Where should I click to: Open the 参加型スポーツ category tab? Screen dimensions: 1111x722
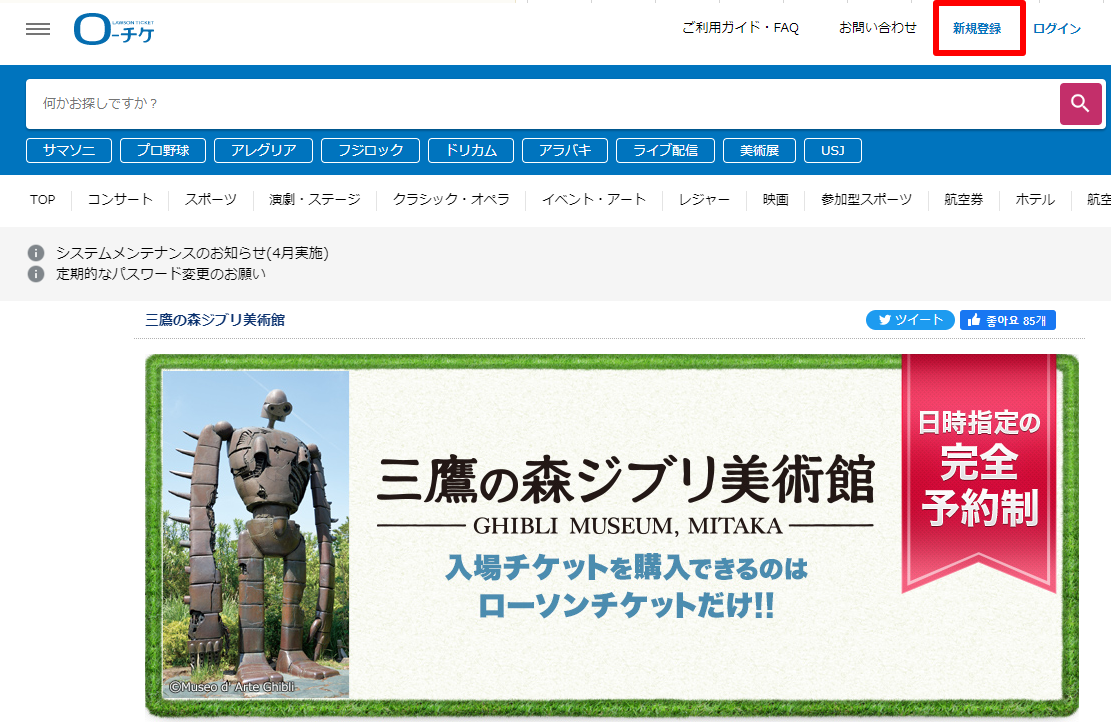[866, 200]
